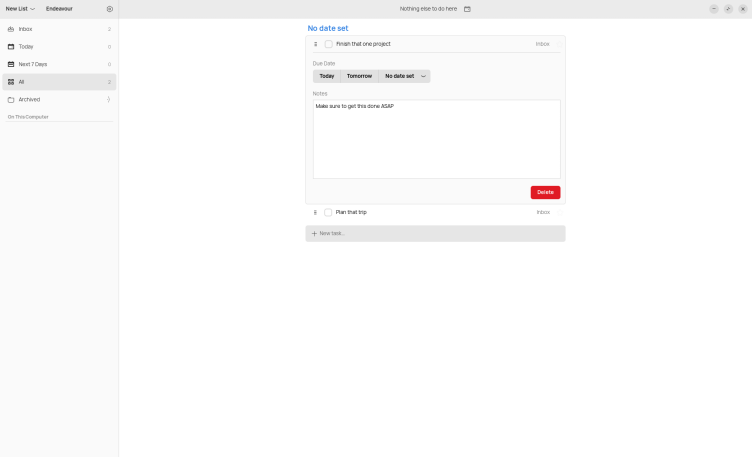
Task: Open the main menu icon beside Endeavour
Action: 110,9
